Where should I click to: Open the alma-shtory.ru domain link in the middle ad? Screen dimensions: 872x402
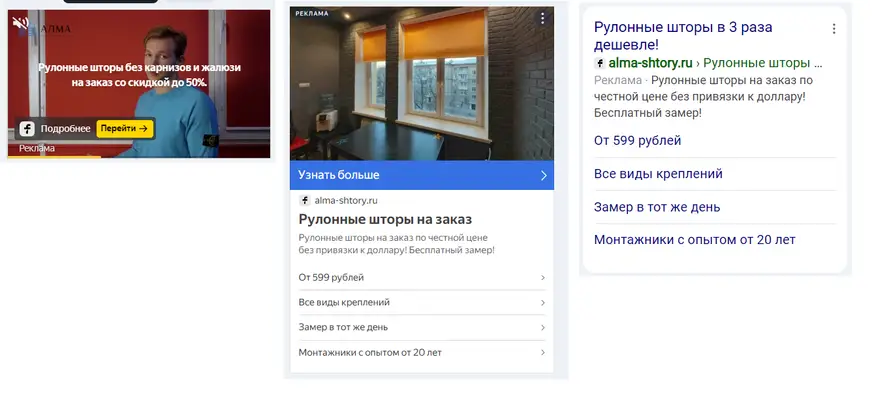pyautogui.click(x=346, y=201)
